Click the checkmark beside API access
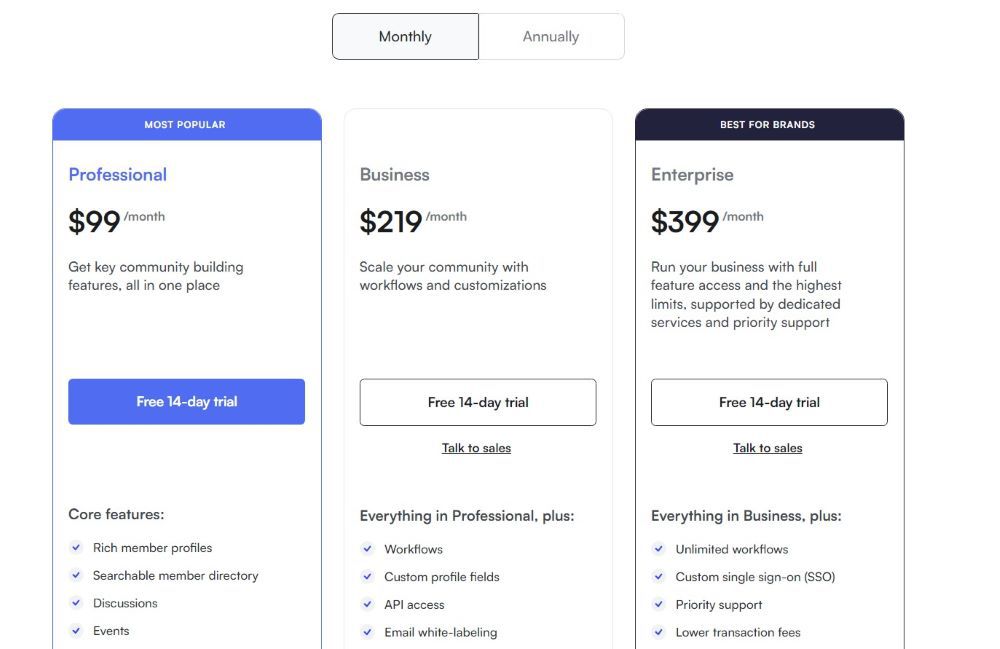The height and width of the screenshot is (649, 1000). 367,604
